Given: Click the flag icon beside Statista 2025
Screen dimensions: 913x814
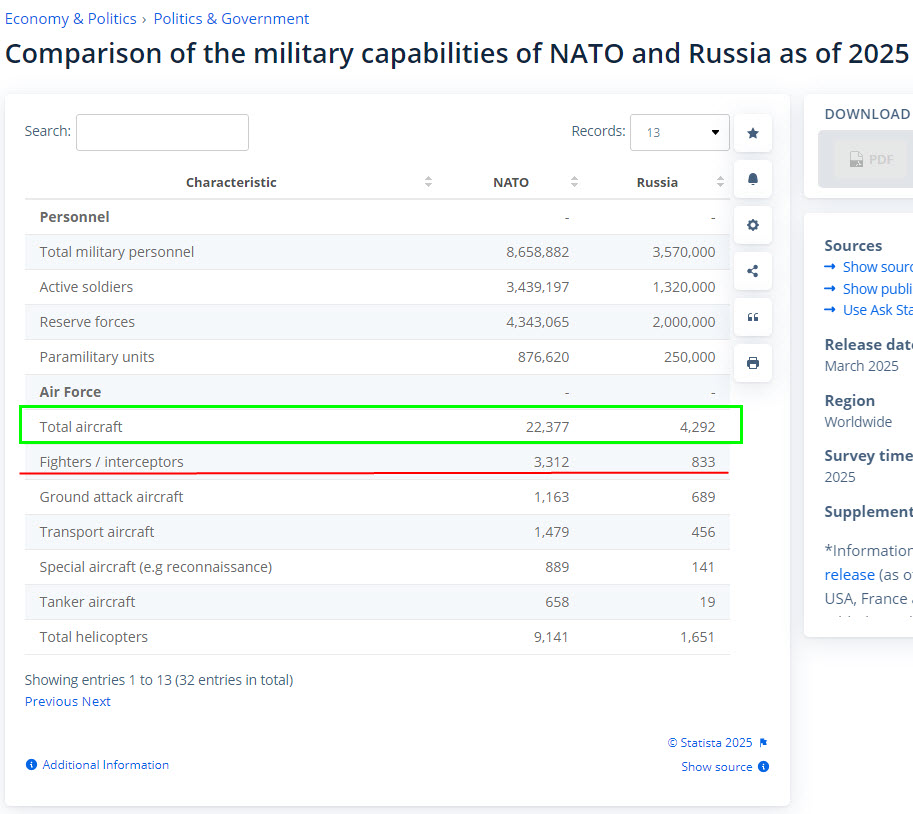Looking at the screenshot, I should (764, 743).
